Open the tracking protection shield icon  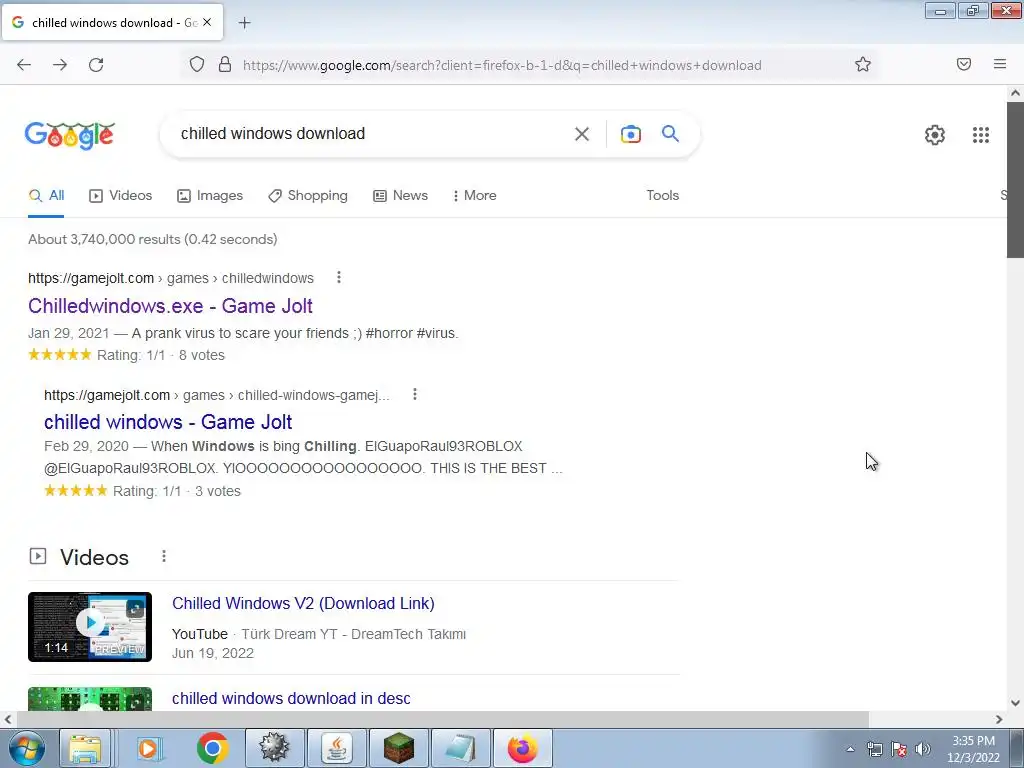click(x=197, y=65)
